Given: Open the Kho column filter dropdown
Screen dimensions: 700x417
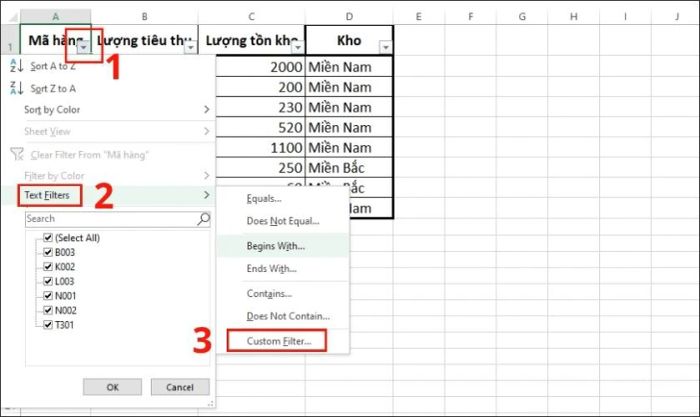Looking at the screenshot, I should tap(385, 46).
